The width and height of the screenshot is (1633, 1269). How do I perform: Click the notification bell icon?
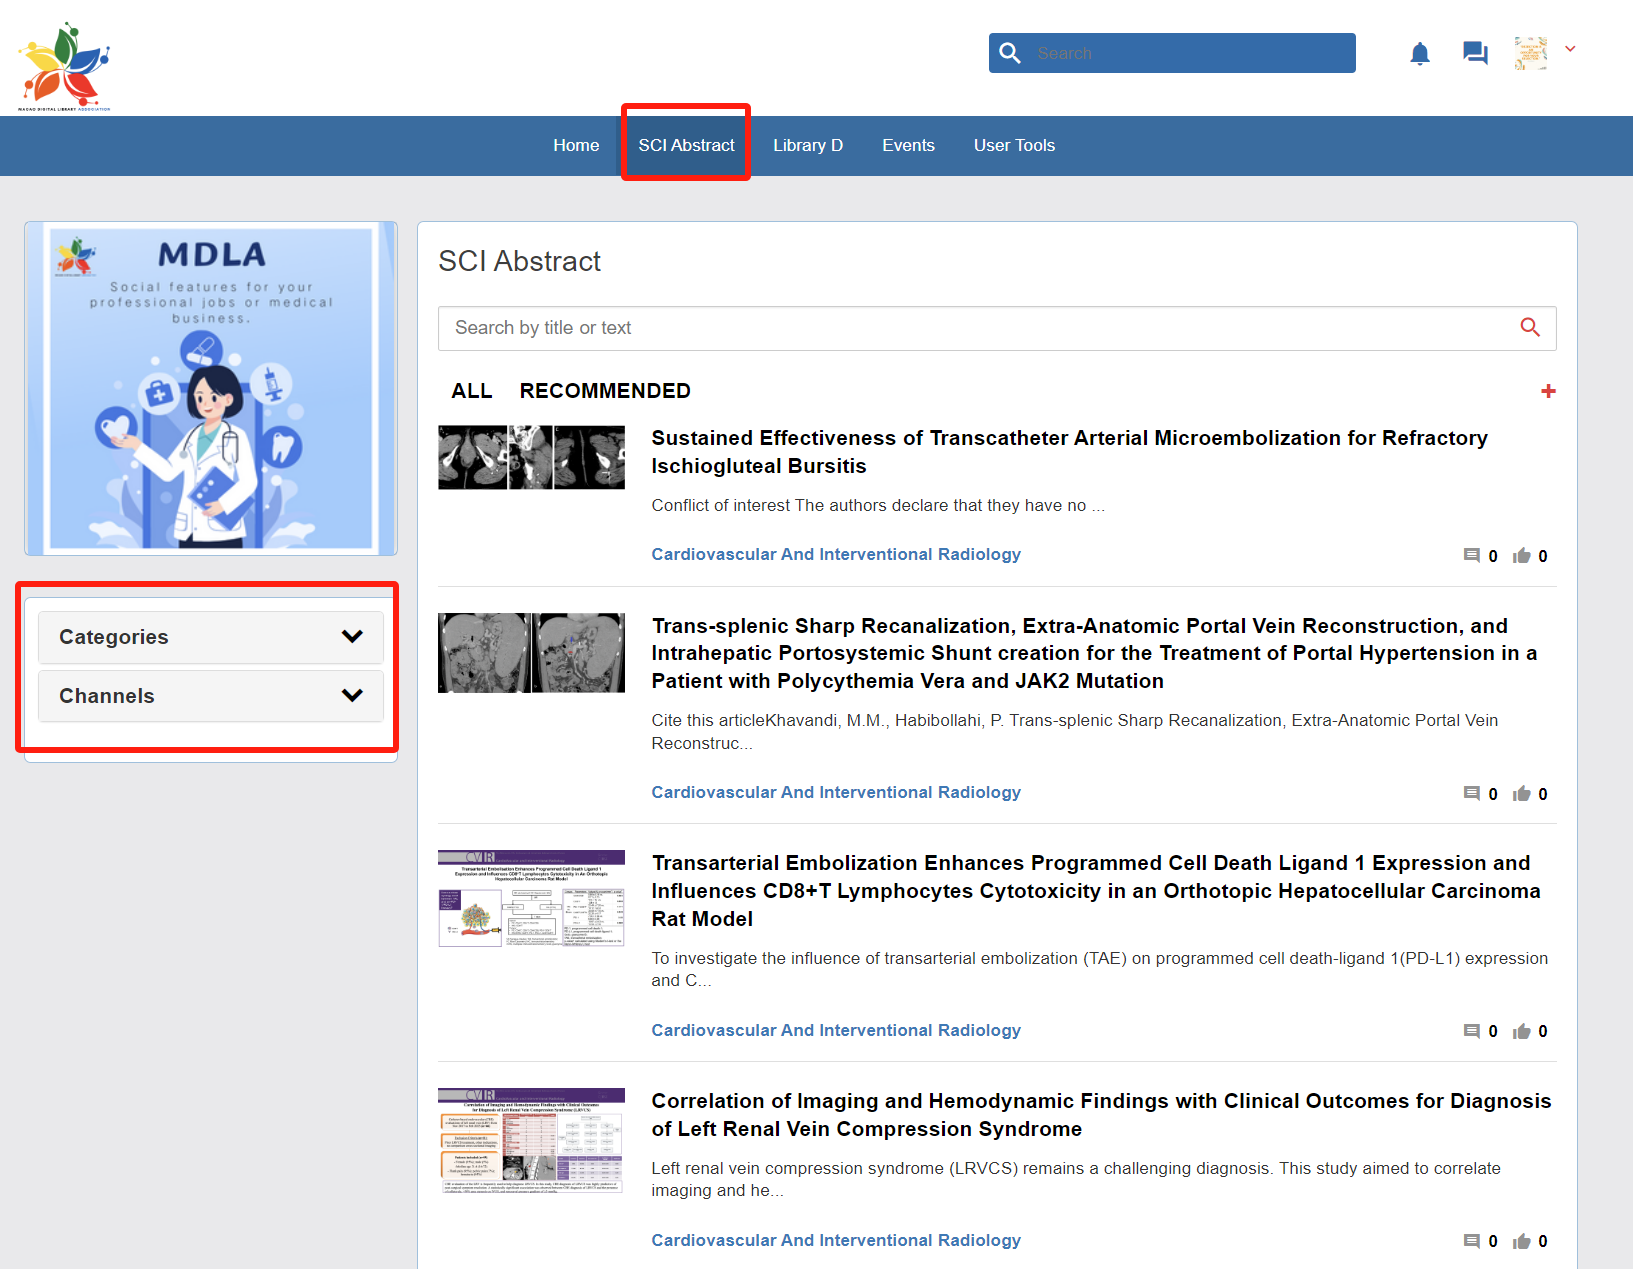[x=1419, y=53]
